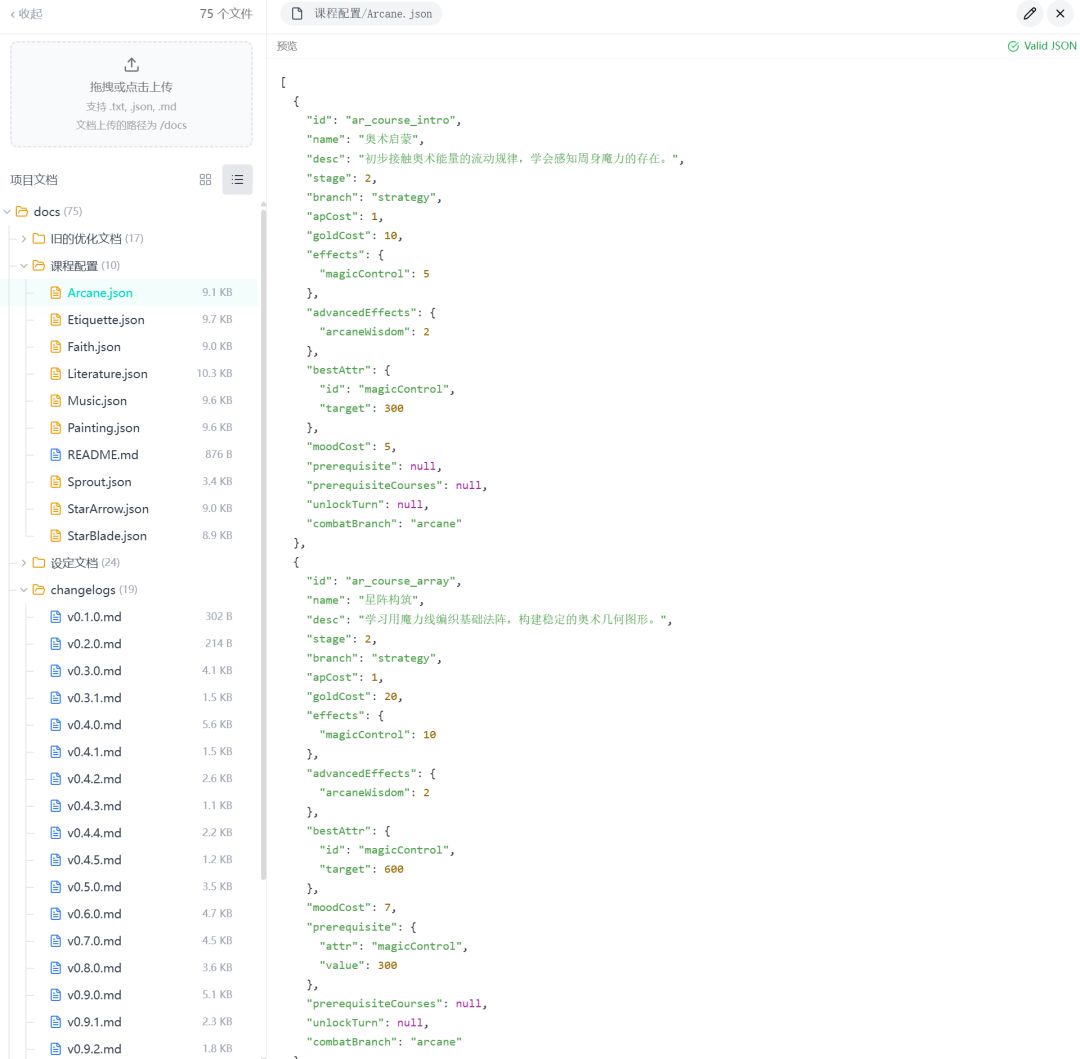The width and height of the screenshot is (1080, 1059).
Task: Click the Faith.json file icon
Action: pos(56,346)
